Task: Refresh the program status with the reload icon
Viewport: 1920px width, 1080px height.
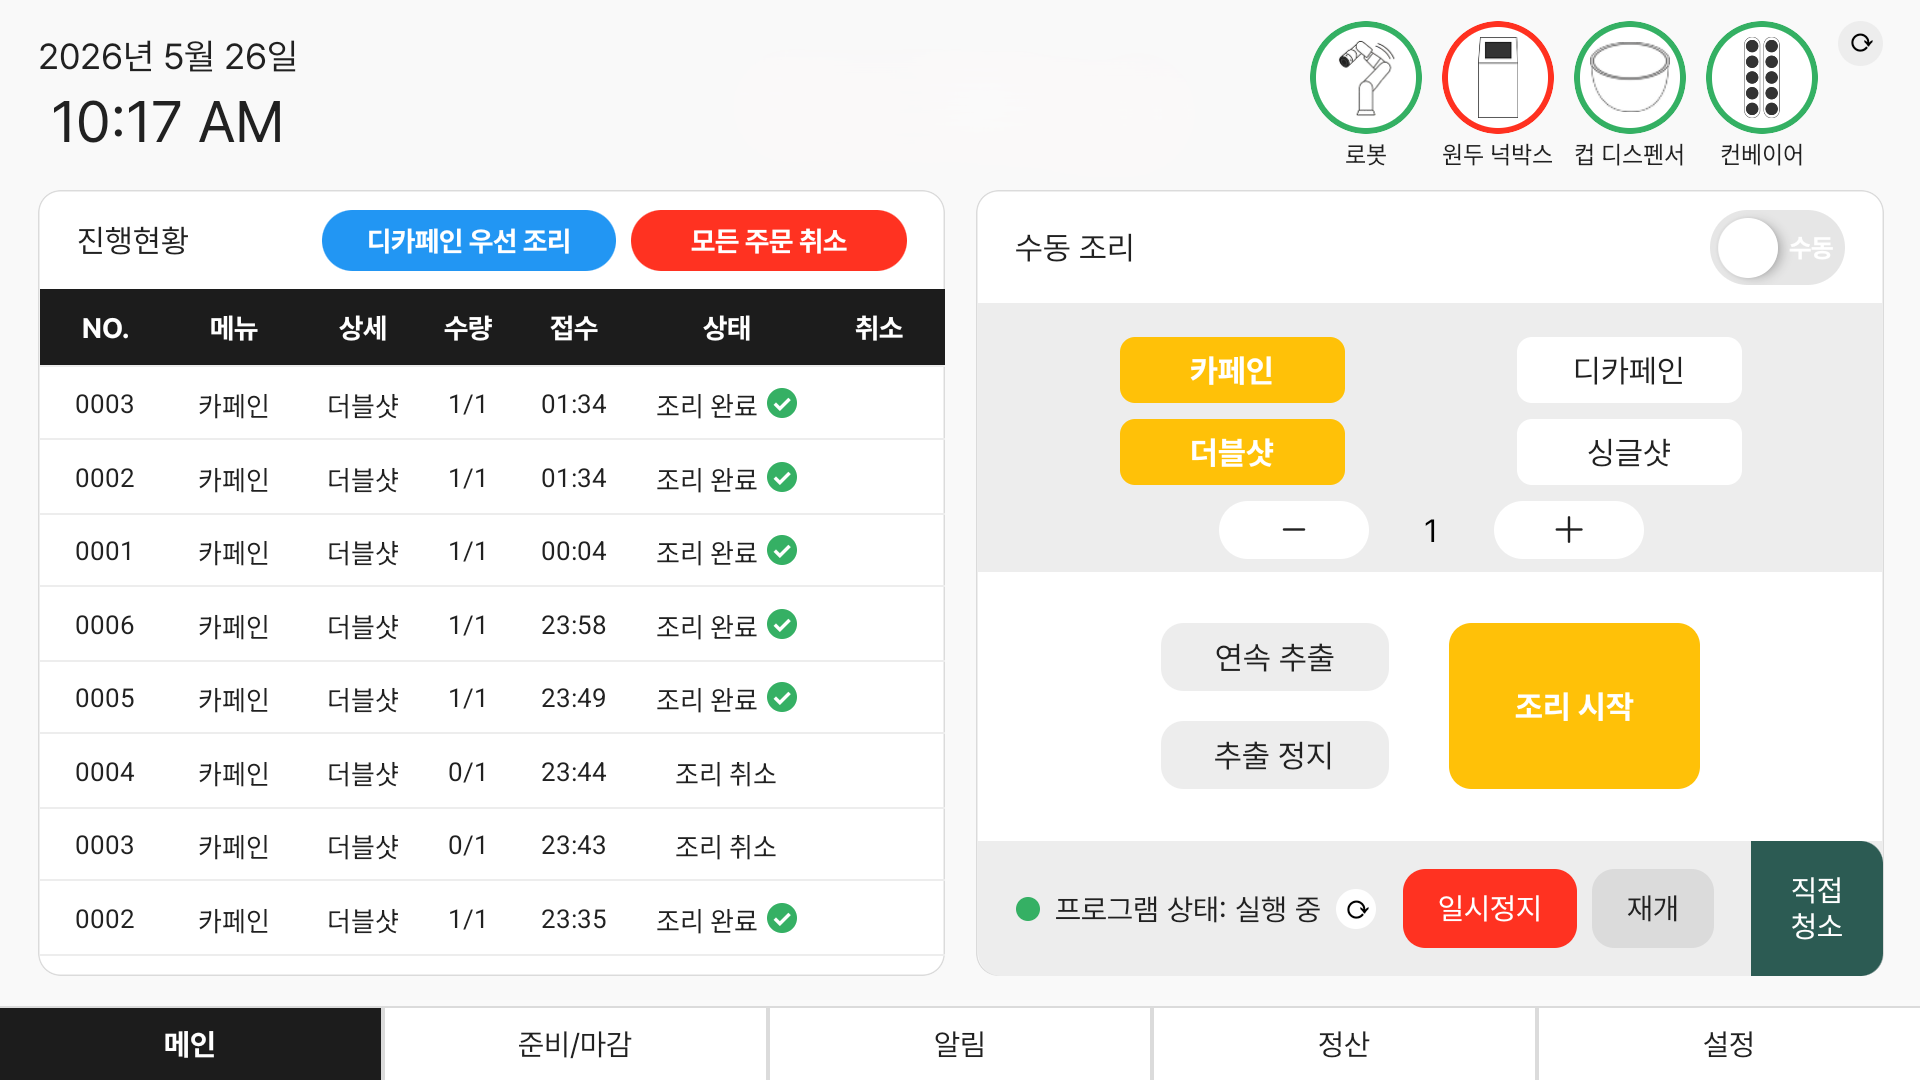Action: (1357, 909)
